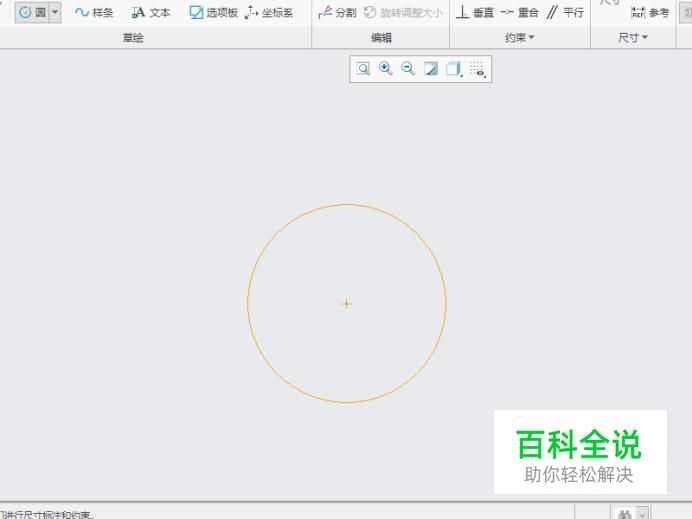Select the orange circle outline in the canvas
This screenshot has height=519, width=692.
pos(347,204)
